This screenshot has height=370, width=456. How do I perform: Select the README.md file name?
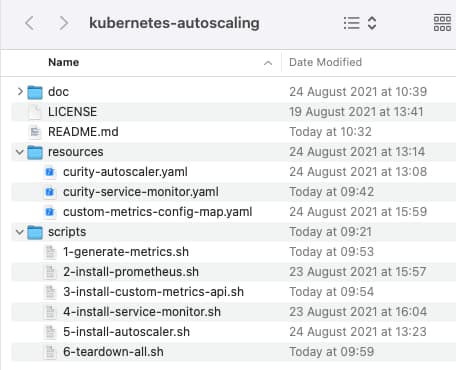coord(83,132)
